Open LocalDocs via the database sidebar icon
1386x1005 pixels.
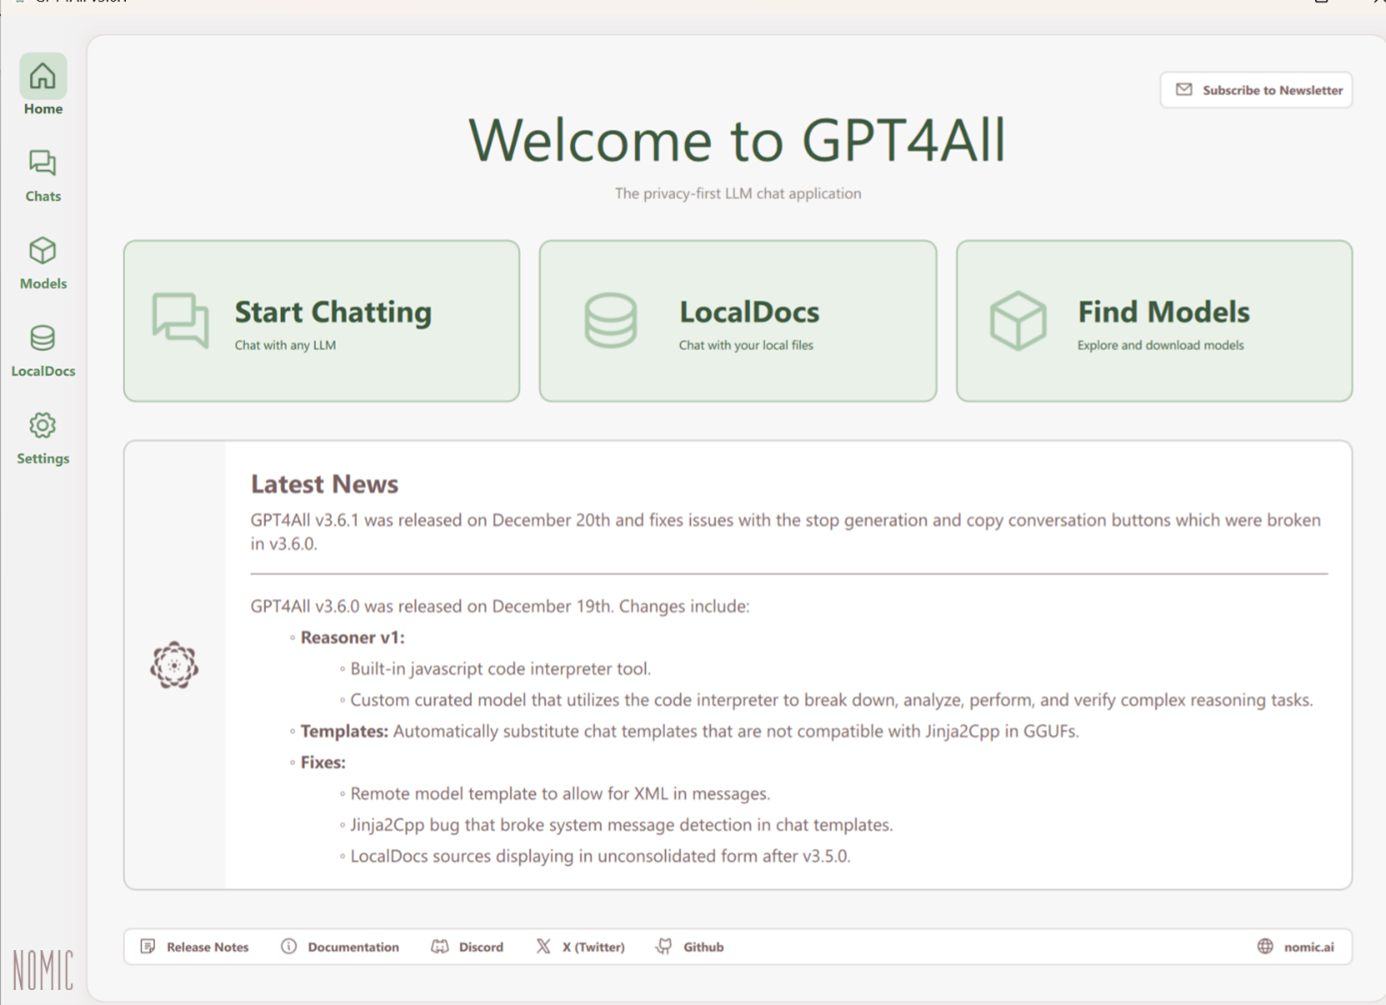[42, 338]
